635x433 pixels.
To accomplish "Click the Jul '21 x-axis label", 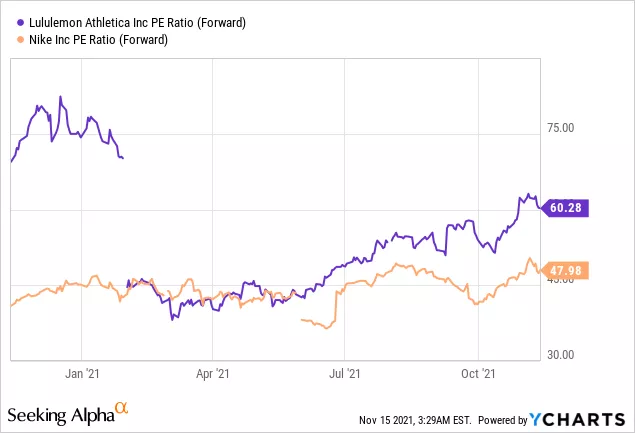I will (x=345, y=374).
